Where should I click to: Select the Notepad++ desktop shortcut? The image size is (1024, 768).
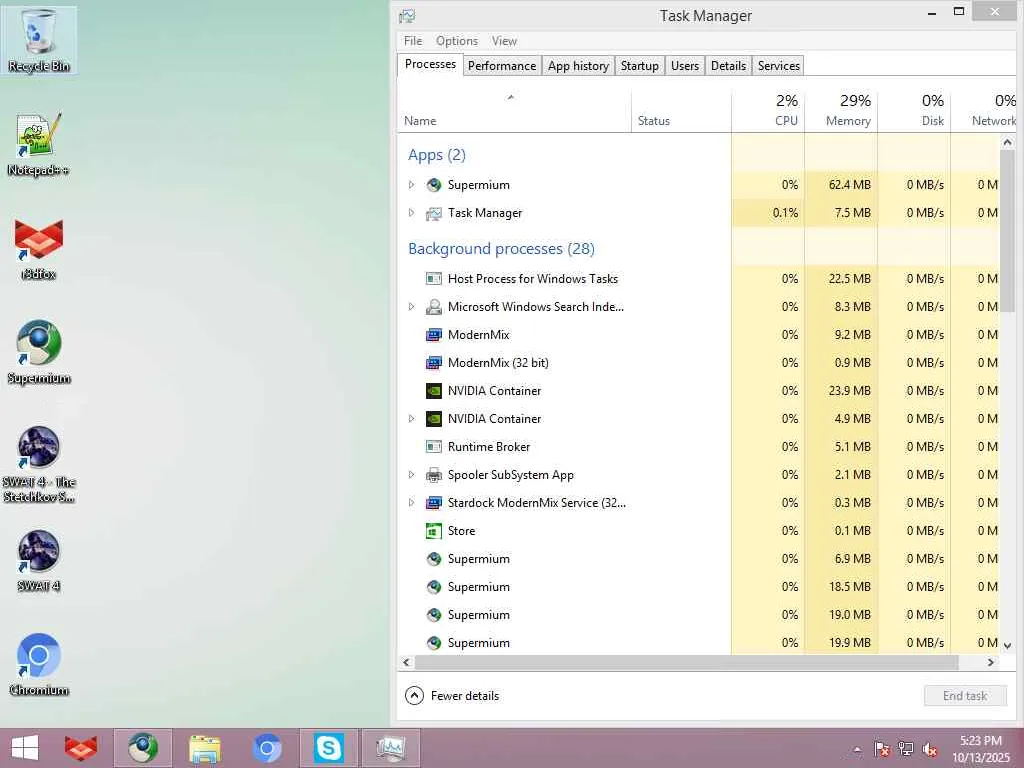(39, 145)
